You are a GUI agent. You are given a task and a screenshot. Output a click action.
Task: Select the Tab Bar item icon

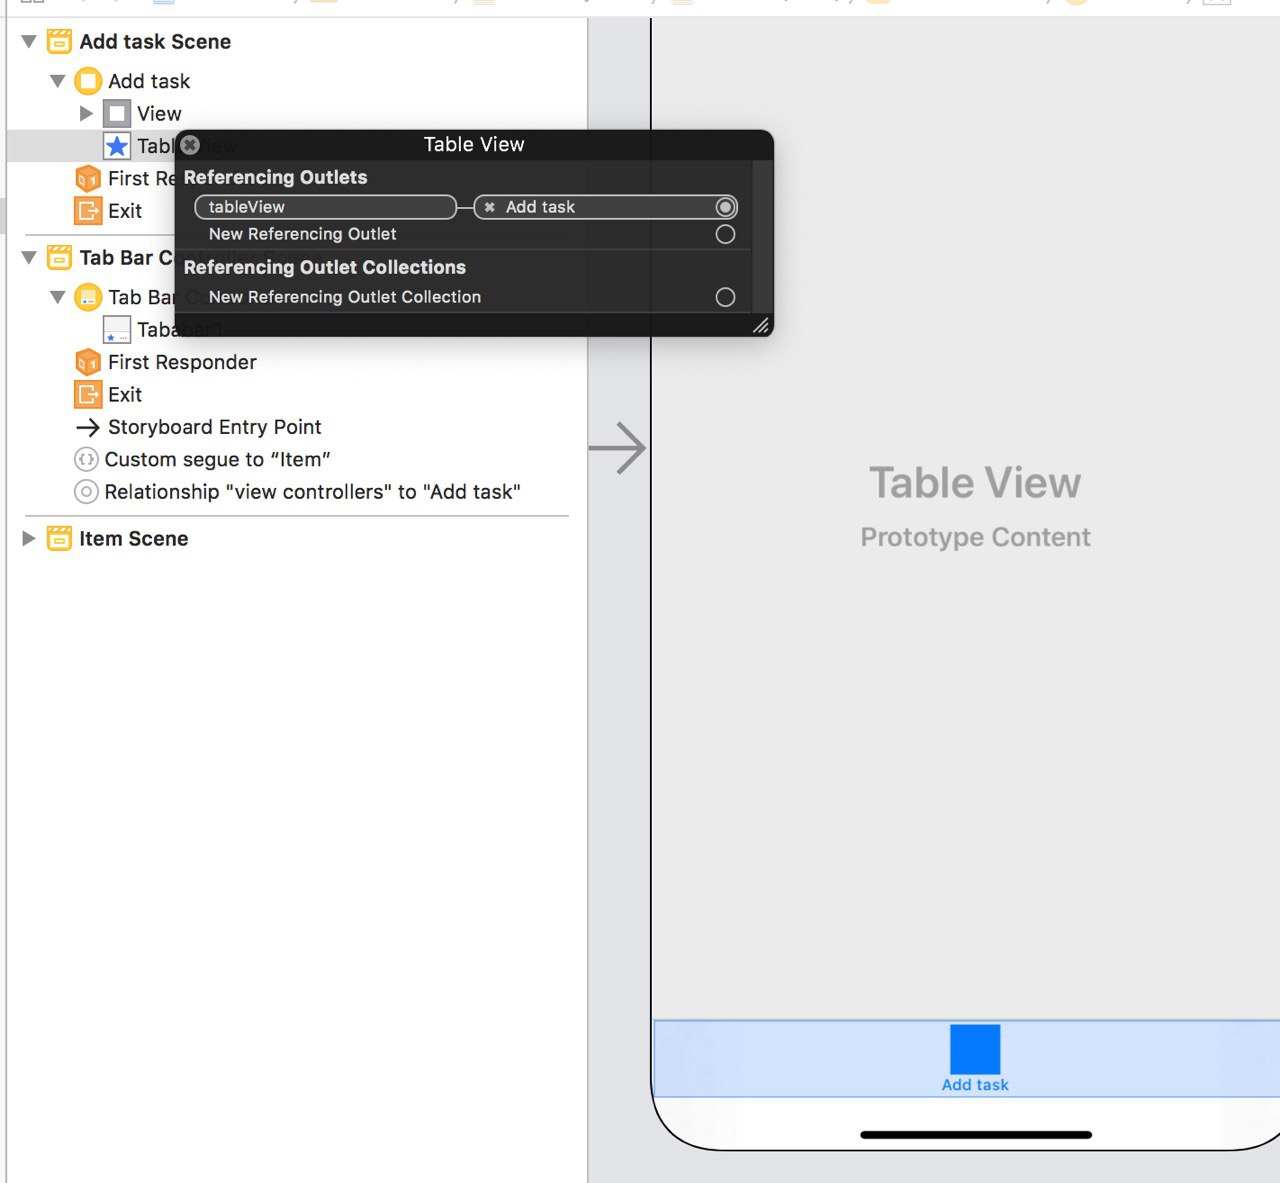click(117, 330)
